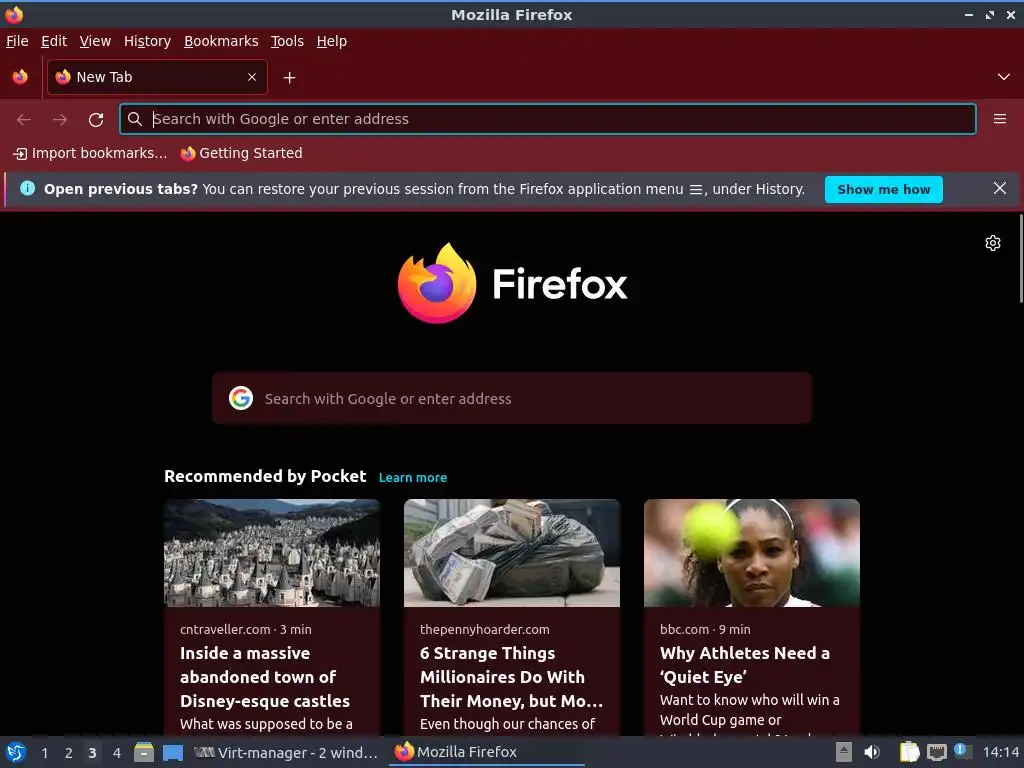The height and width of the screenshot is (768, 1024).
Task: Click Firefox icon in window title bar
Action: (14, 14)
